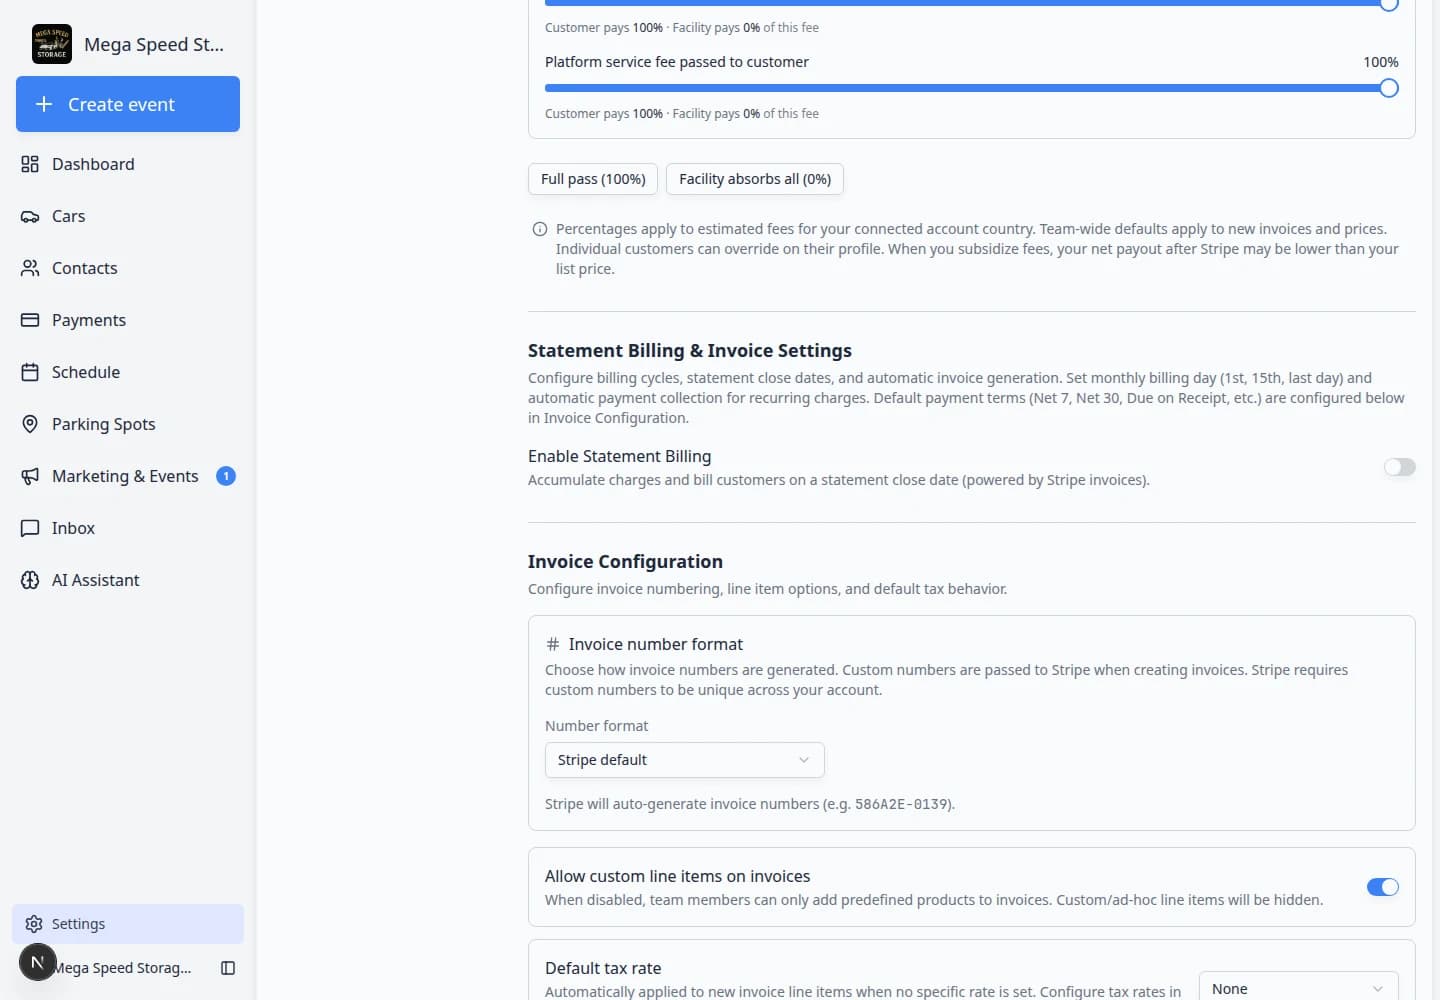Open Settings in the sidebar
Screen dimensions: 1440x1000
[128, 924]
